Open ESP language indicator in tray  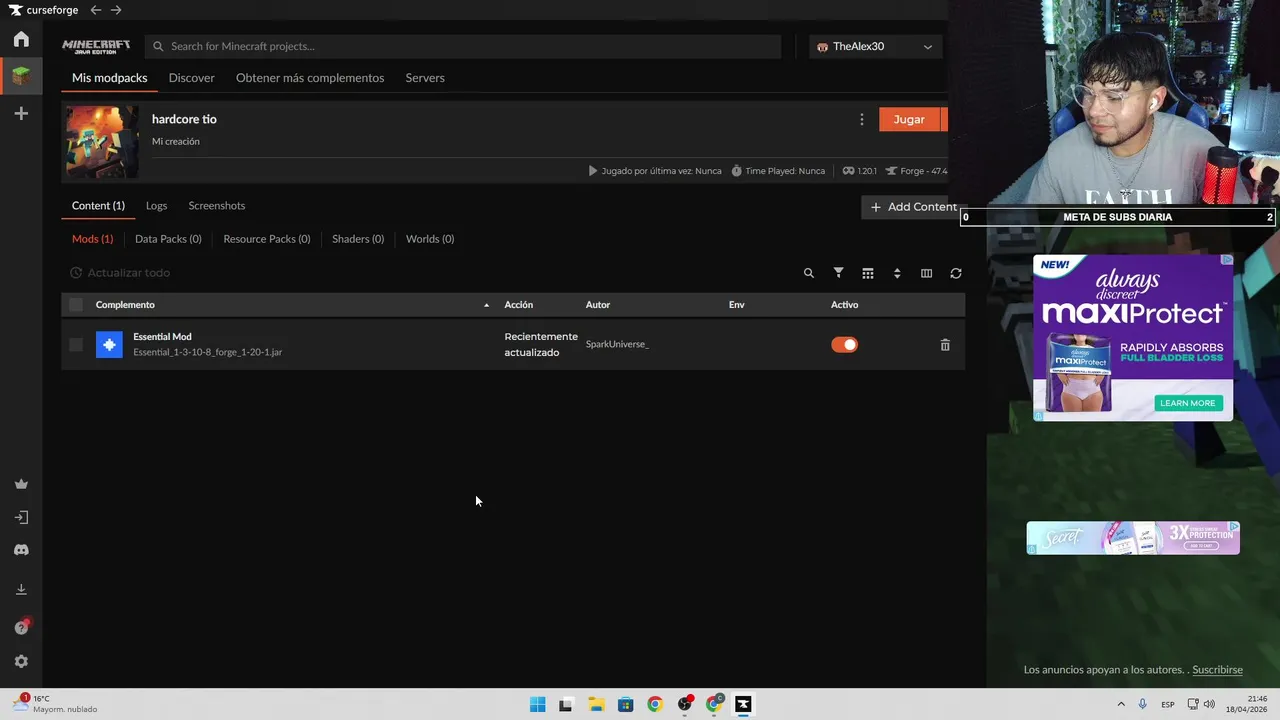click(x=1167, y=704)
